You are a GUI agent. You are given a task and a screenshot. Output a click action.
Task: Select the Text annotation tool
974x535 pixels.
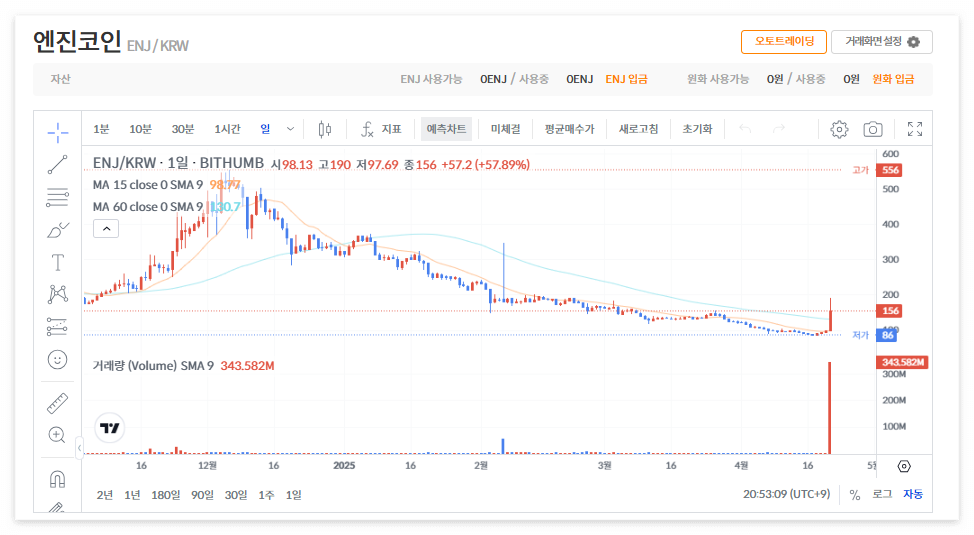tap(58, 262)
